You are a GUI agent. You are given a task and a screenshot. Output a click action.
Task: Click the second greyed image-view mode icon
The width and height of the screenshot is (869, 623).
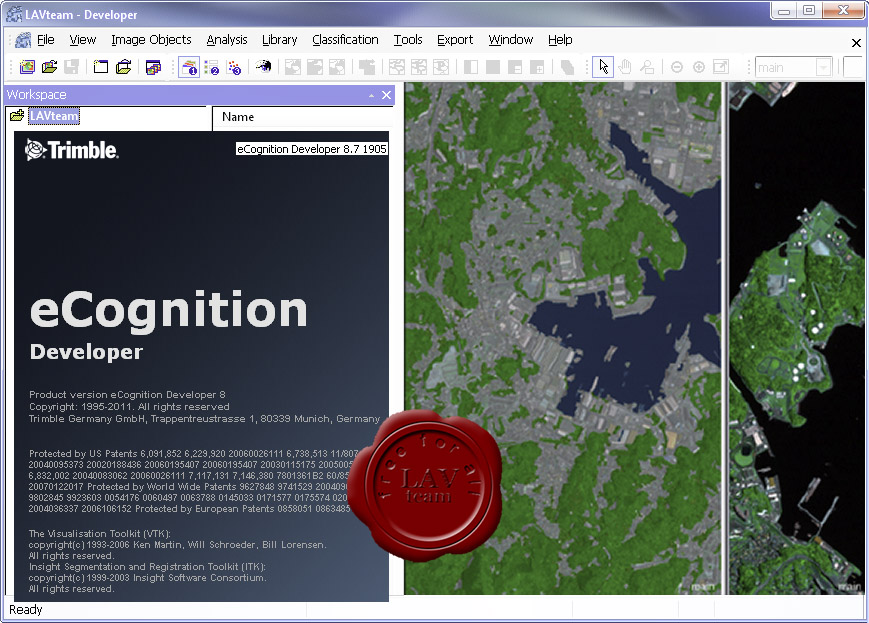pos(315,68)
